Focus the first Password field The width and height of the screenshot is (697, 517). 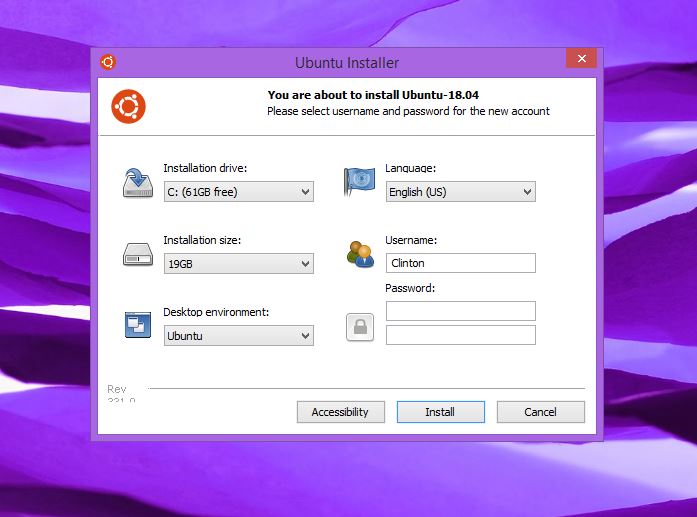pos(461,311)
